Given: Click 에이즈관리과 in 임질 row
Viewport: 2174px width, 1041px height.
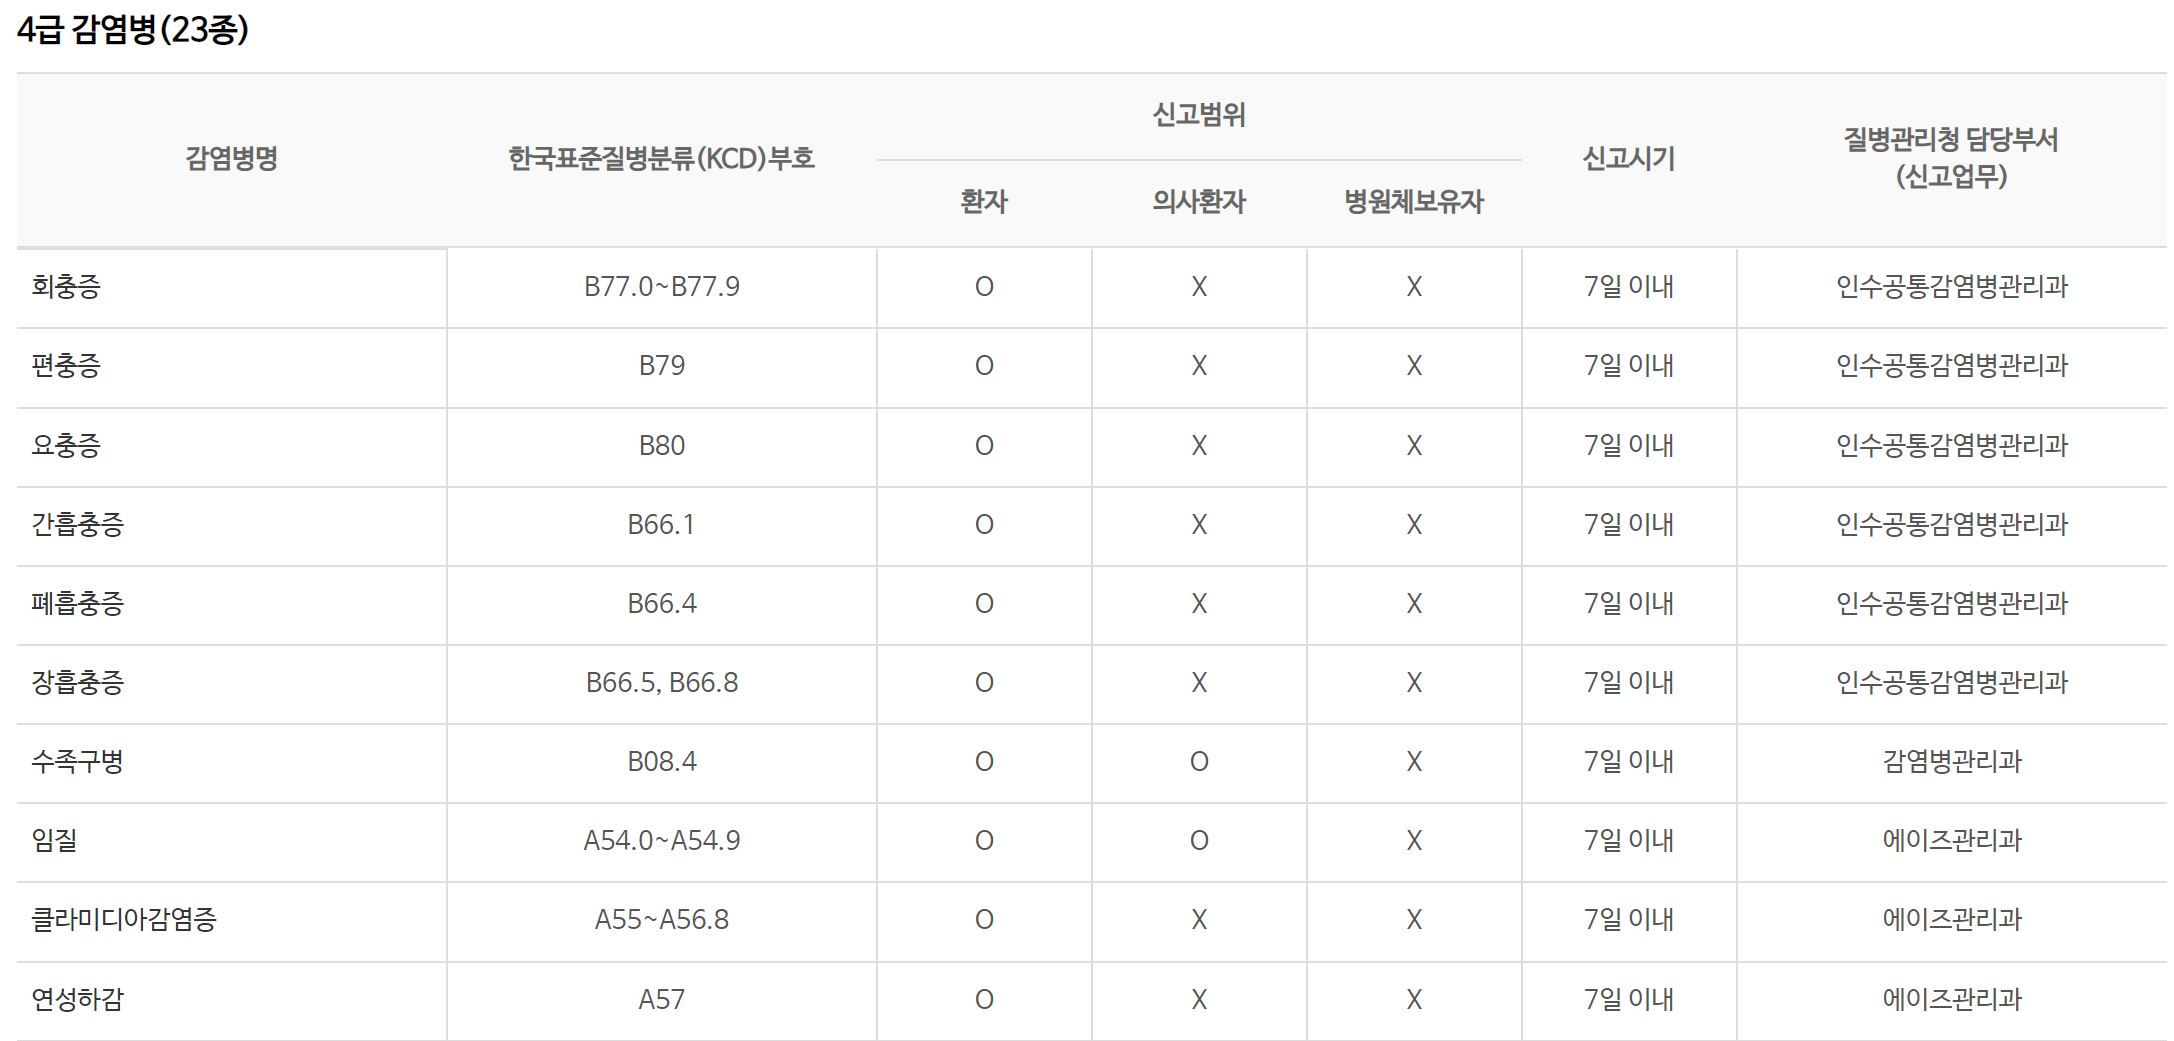Looking at the screenshot, I should coord(1952,841).
